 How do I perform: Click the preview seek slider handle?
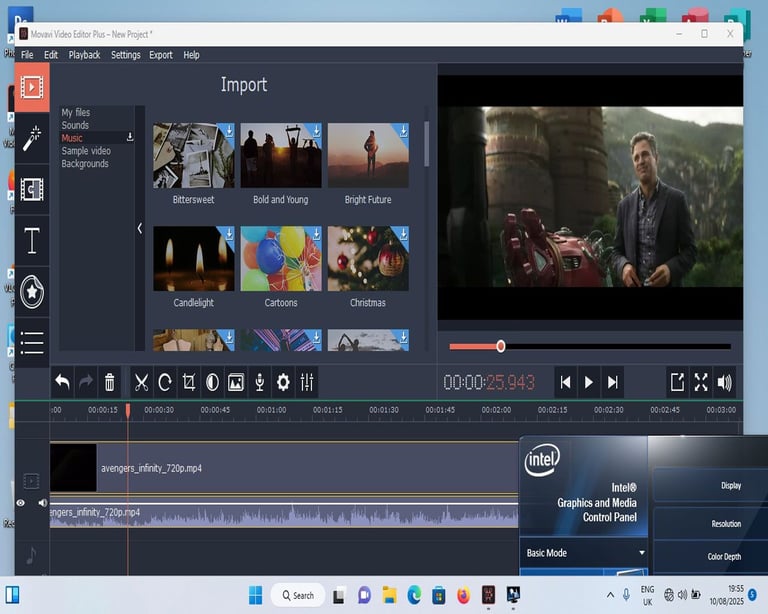(x=501, y=347)
